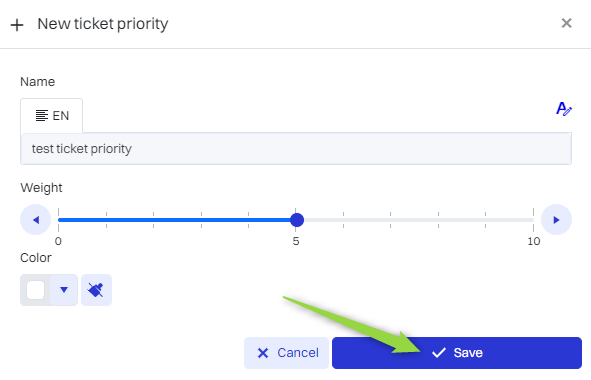The height and width of the screenshot is (380, 591).
Task: Focus the Name input field
Action: click(296, 149)
